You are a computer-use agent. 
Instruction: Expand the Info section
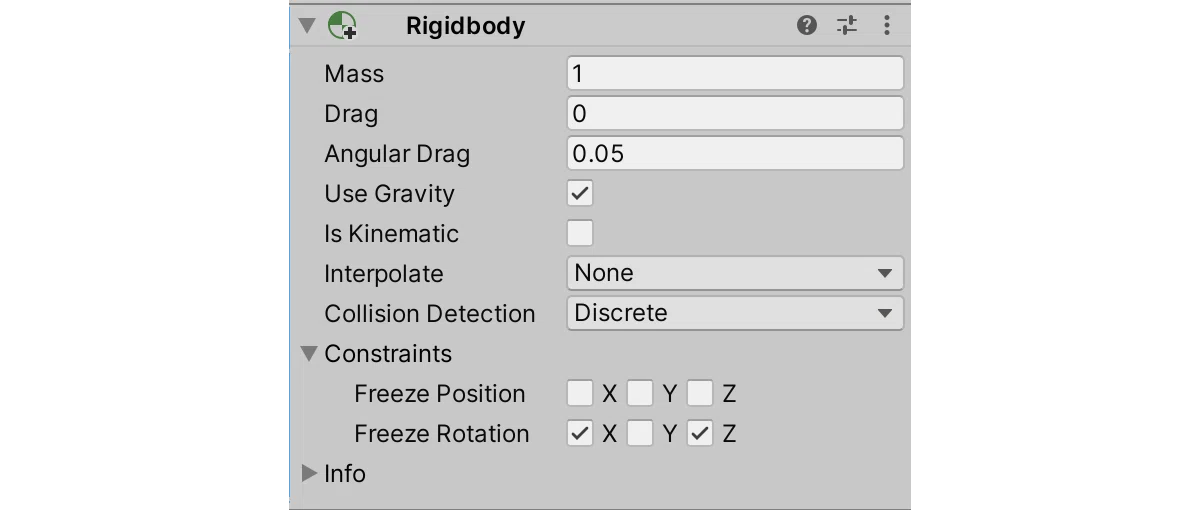(310, 473)
